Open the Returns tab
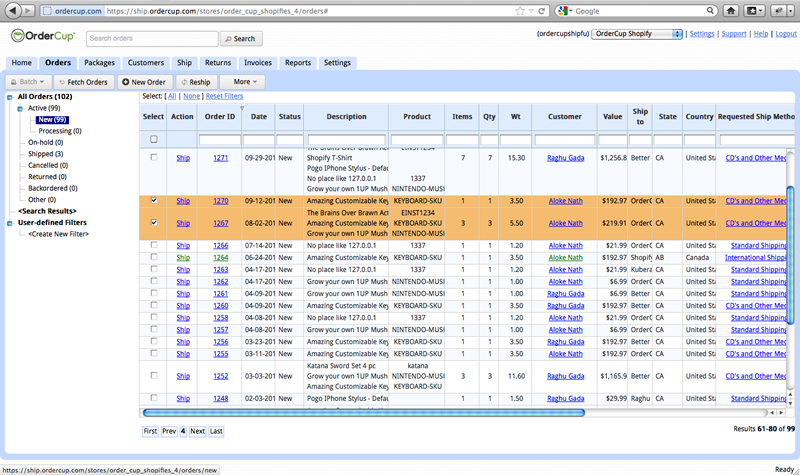The width and height of the screenshot is (800, 475). click(x=218, y=63)
